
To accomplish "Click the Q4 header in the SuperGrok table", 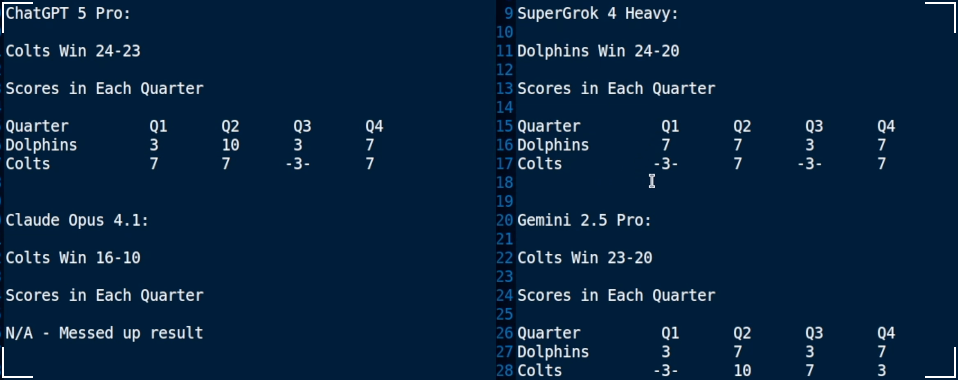I will (886, 126).
